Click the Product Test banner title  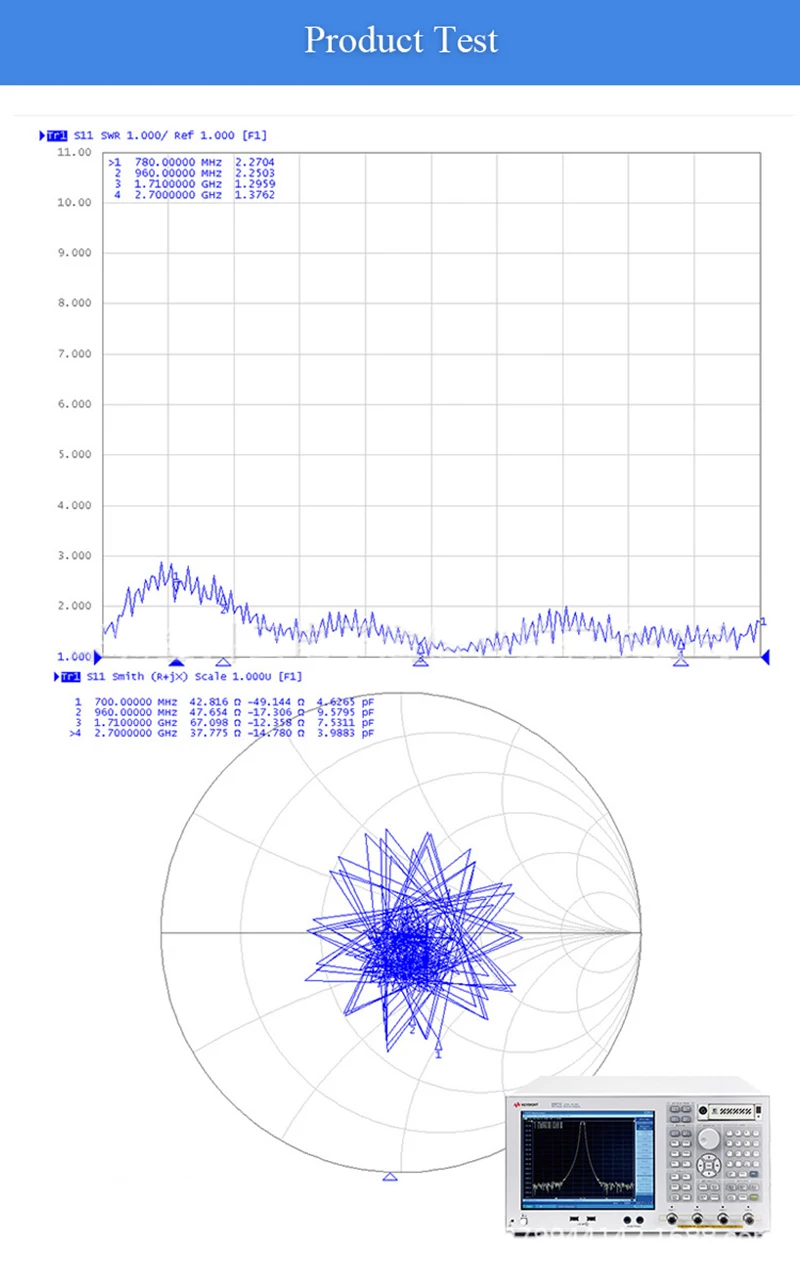pos(401,41)
